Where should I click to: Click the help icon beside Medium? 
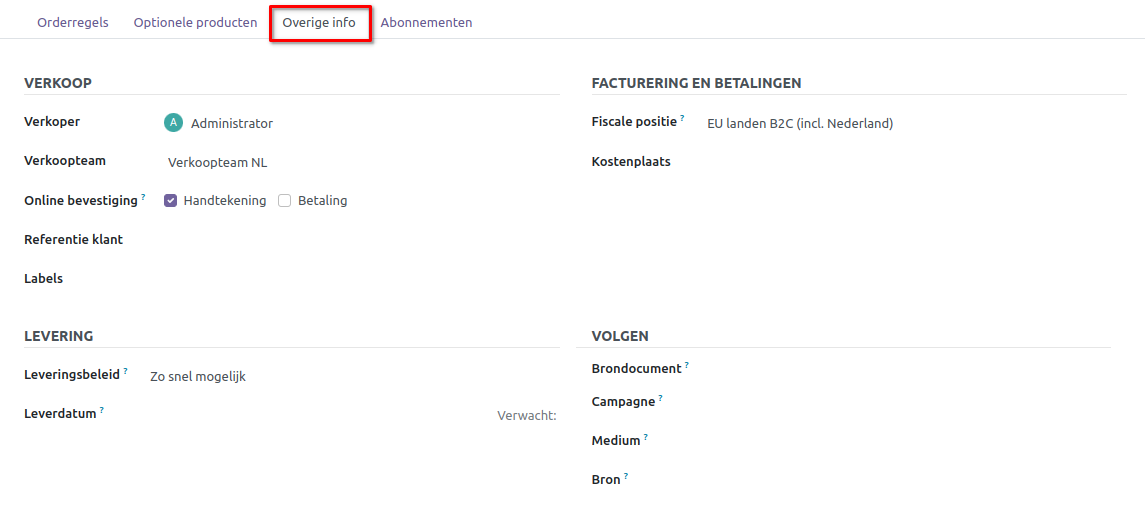pos(645,437)
